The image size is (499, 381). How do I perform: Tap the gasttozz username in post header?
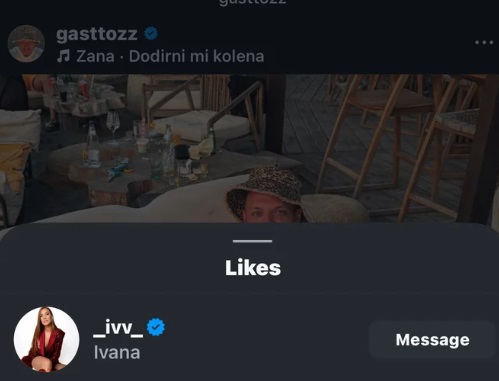coord(97,34)
